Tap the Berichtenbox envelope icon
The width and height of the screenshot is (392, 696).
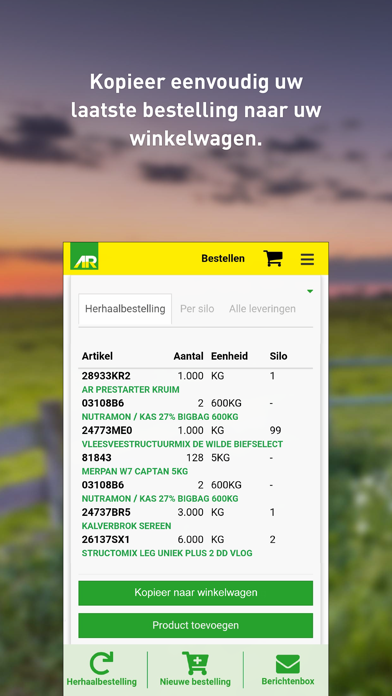(x=288, y=664)
